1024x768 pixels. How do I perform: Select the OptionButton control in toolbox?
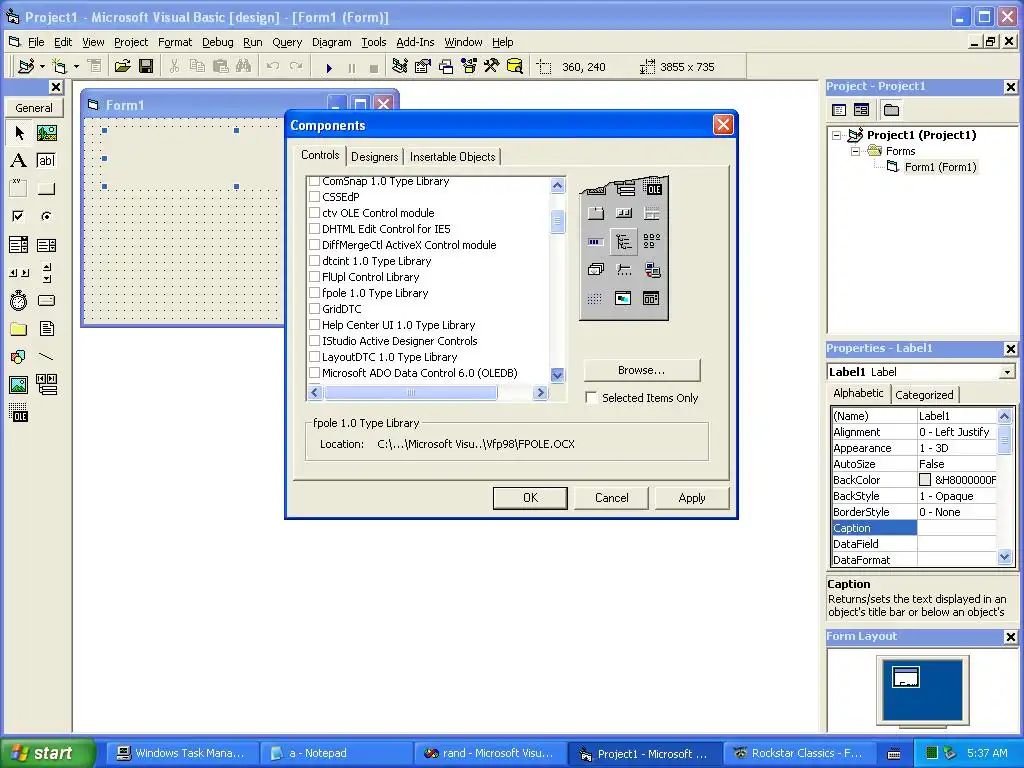(x=46, y=216)
